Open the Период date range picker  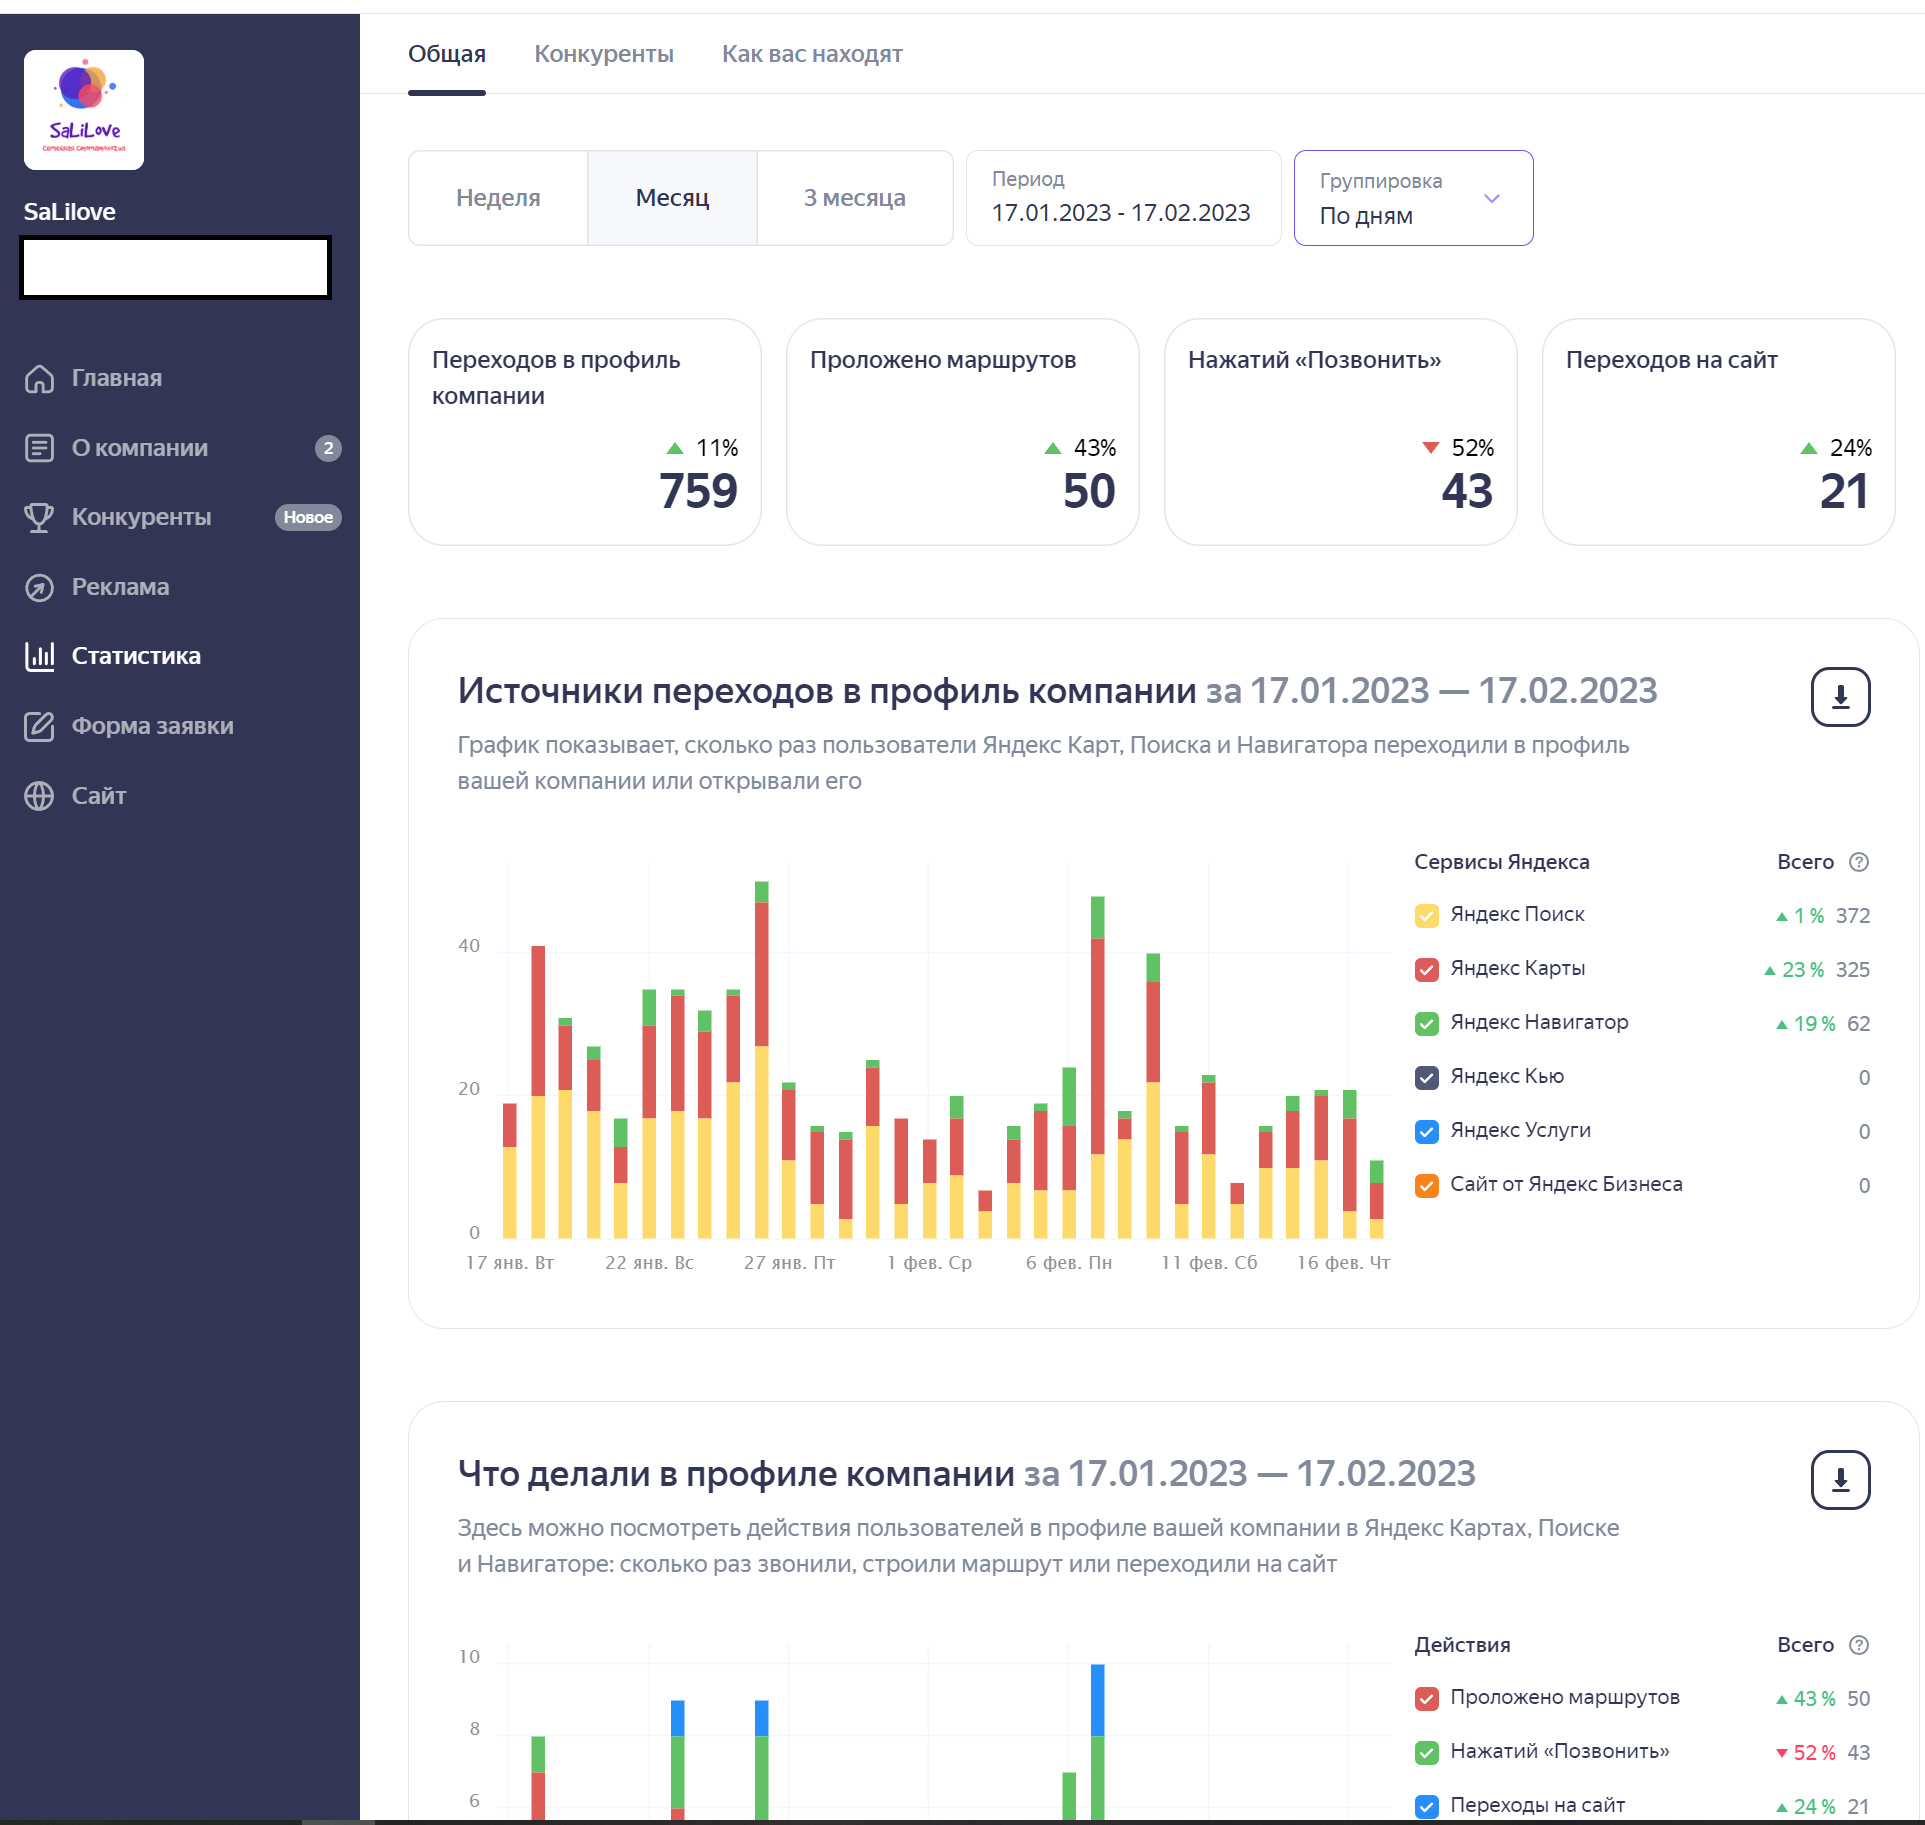click(1122, 198)
